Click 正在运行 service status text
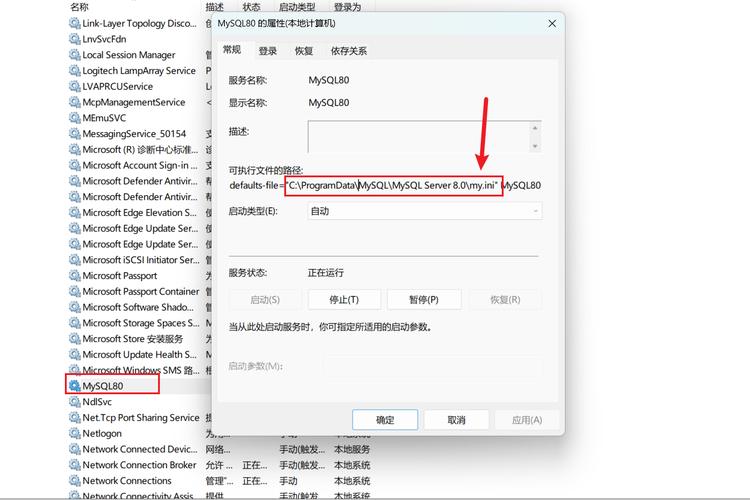Screen dimensions: 750x500 [x=326, y=273]
